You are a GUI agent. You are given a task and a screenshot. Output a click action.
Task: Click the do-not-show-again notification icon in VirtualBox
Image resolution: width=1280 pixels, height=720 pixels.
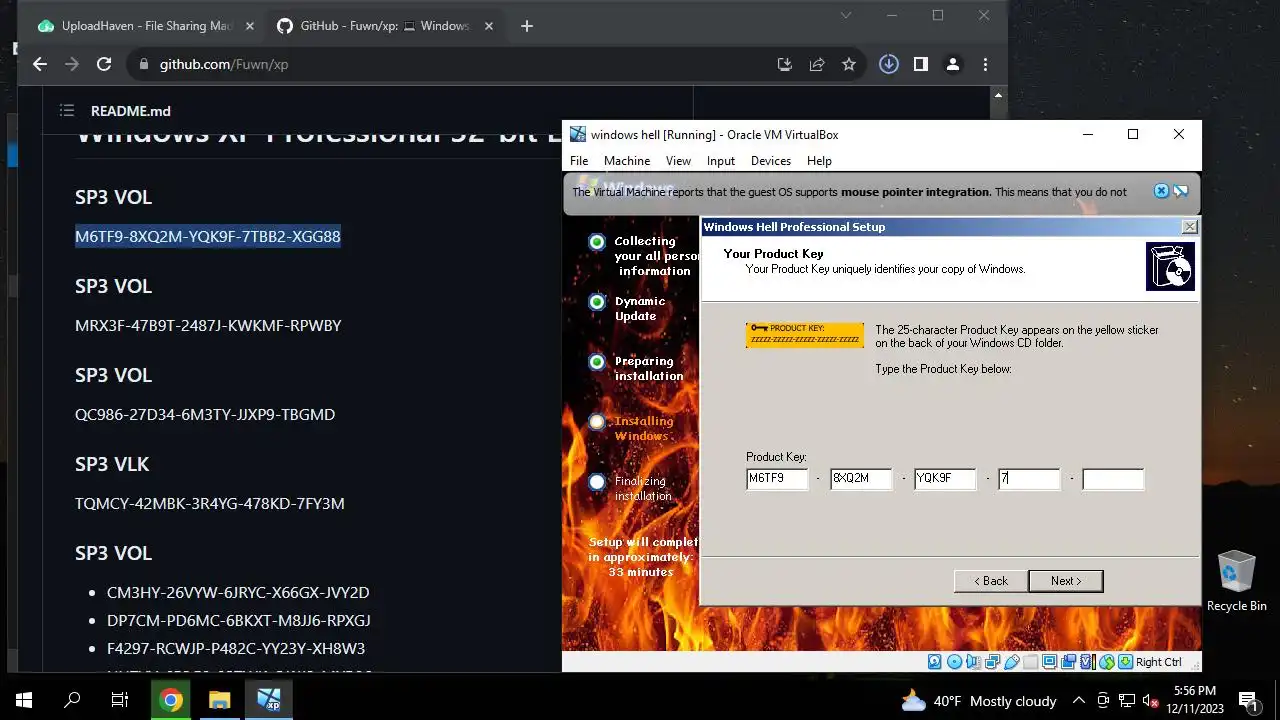coord(1181,191)
